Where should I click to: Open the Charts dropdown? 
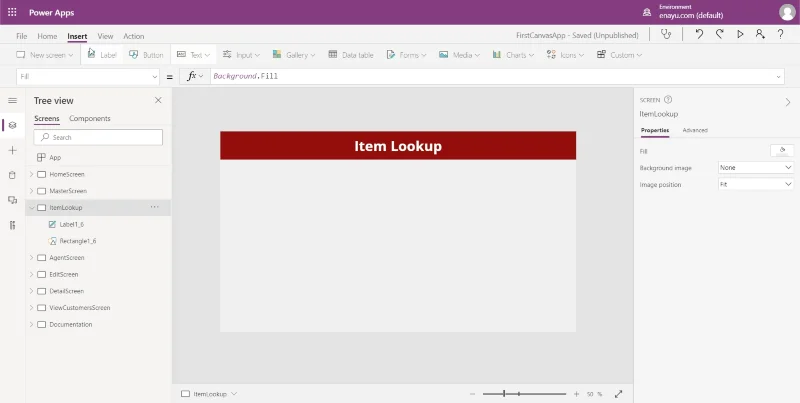tap(513, 55)
